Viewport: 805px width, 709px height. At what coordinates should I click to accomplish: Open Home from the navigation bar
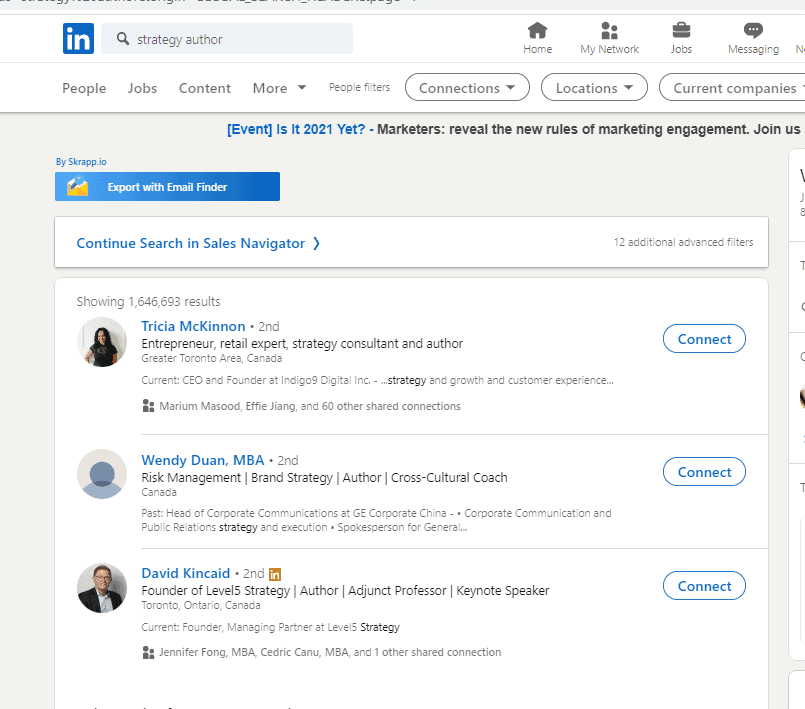pyautogui.click(x=538, y=38)
